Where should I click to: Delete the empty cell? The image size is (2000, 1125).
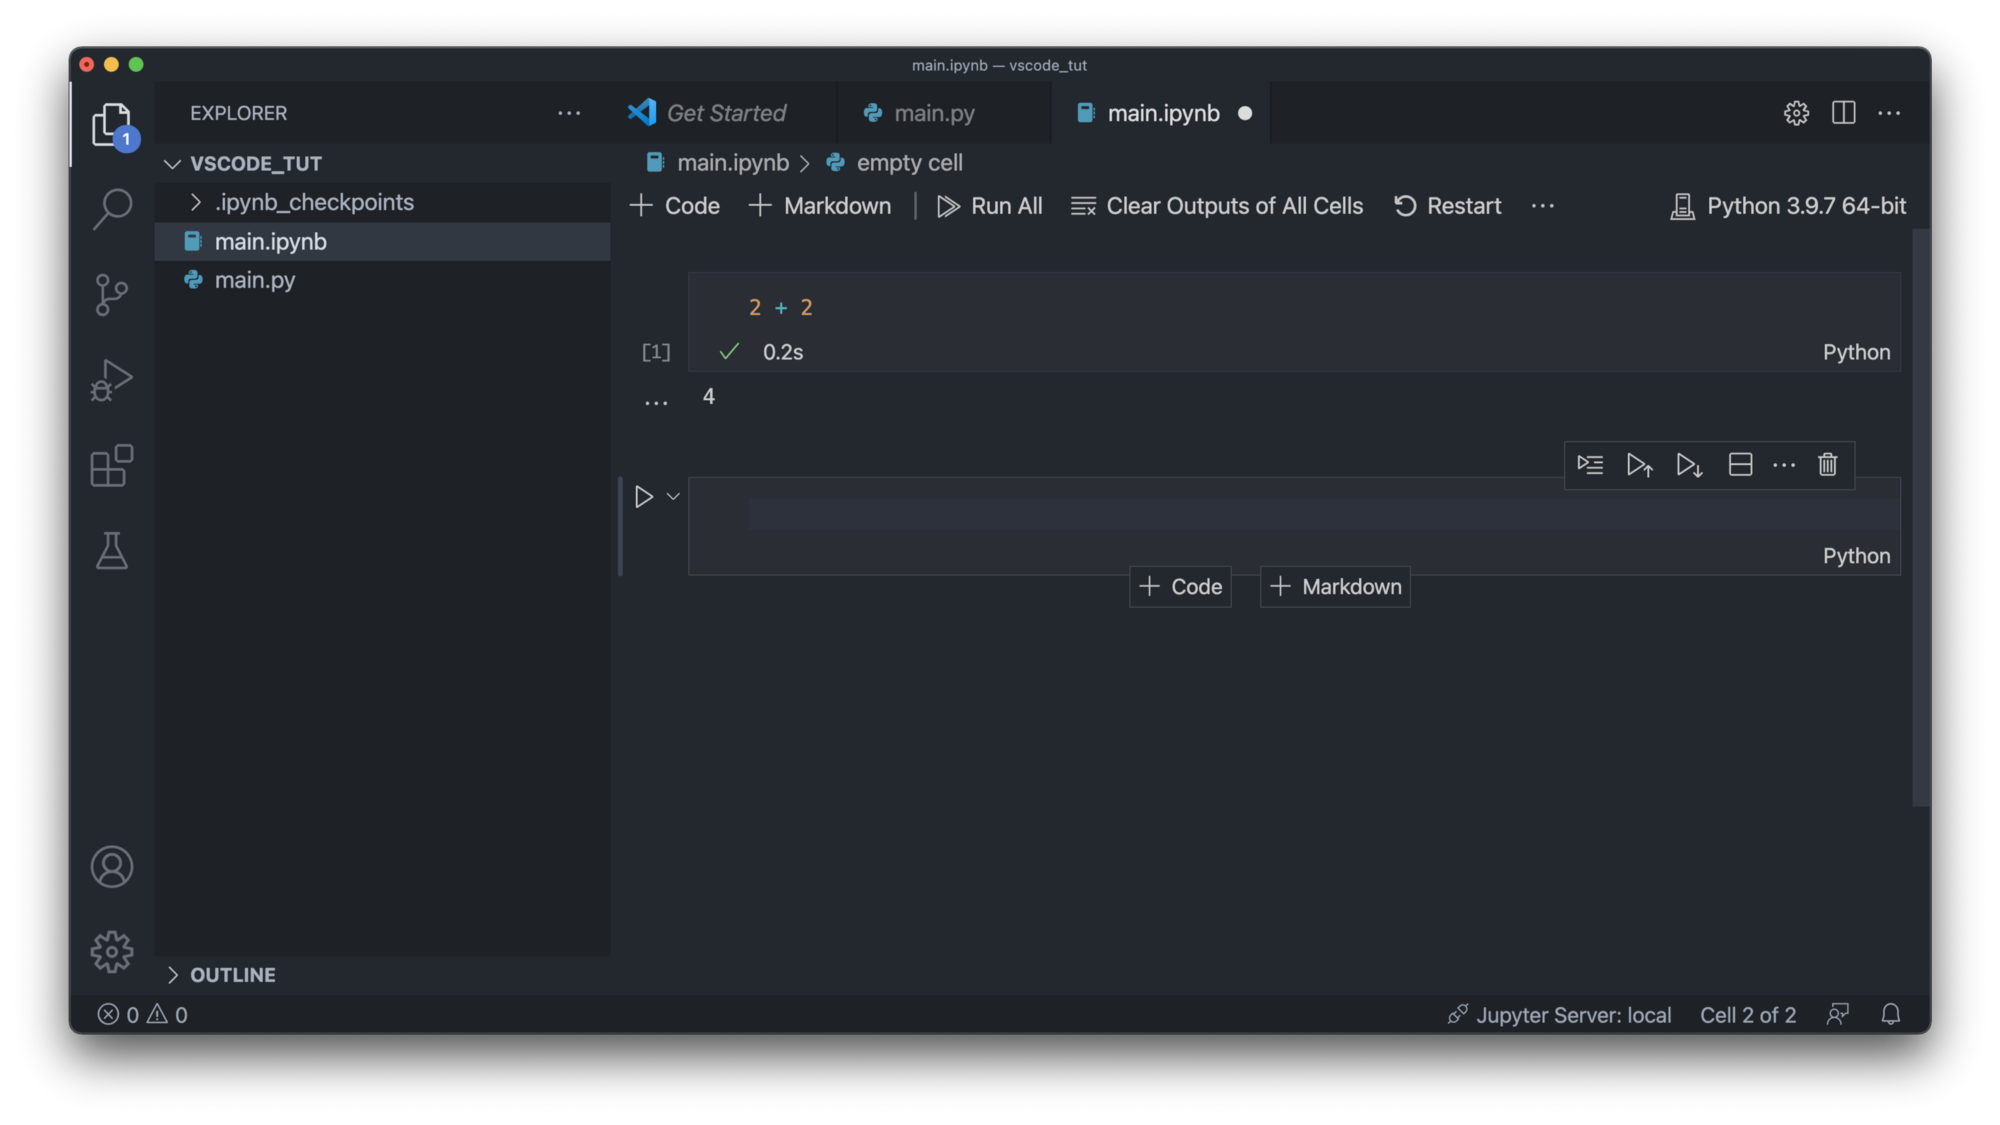coord(1827,465)
